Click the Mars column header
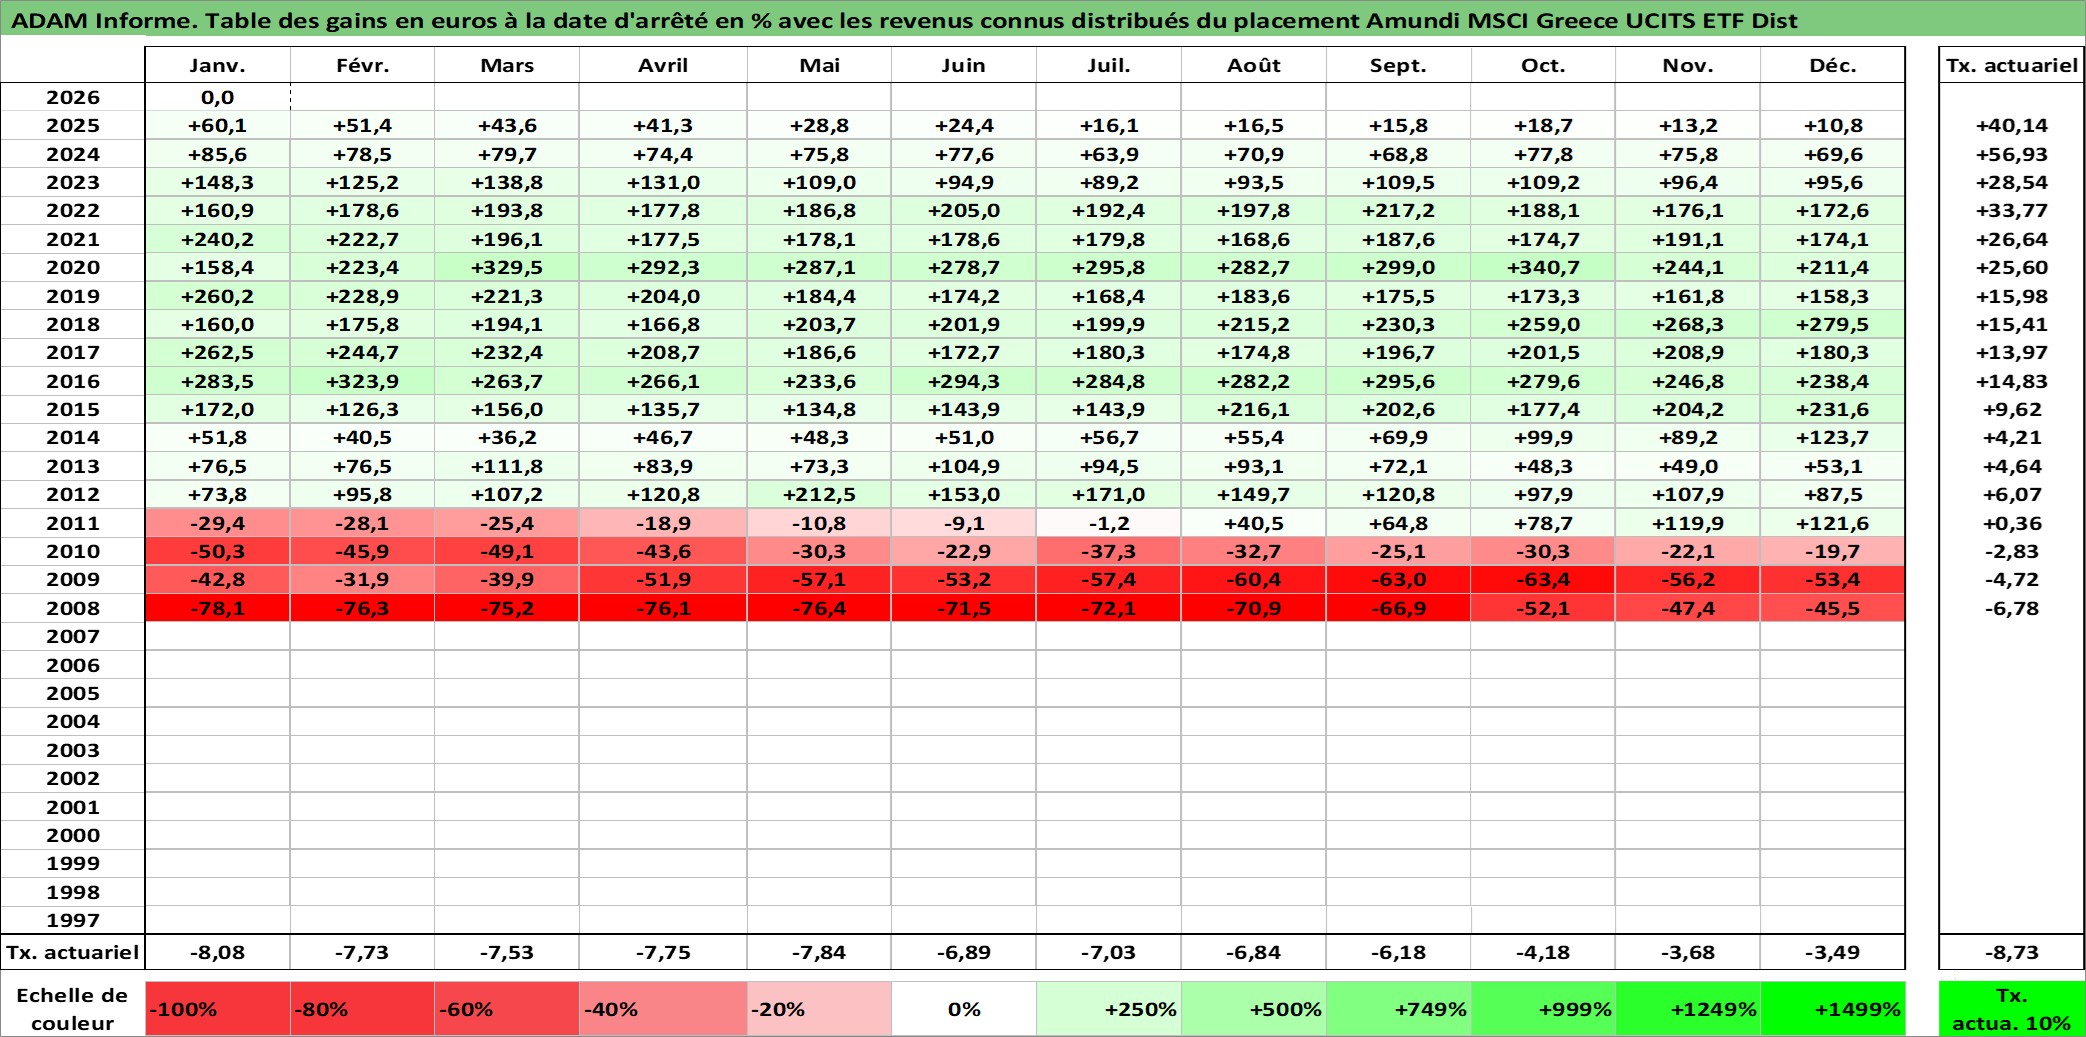 [x=507, y=65]
